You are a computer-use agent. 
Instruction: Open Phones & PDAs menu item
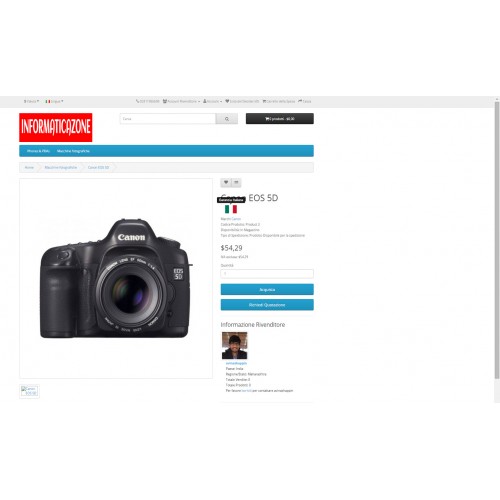tap(38, 151)
